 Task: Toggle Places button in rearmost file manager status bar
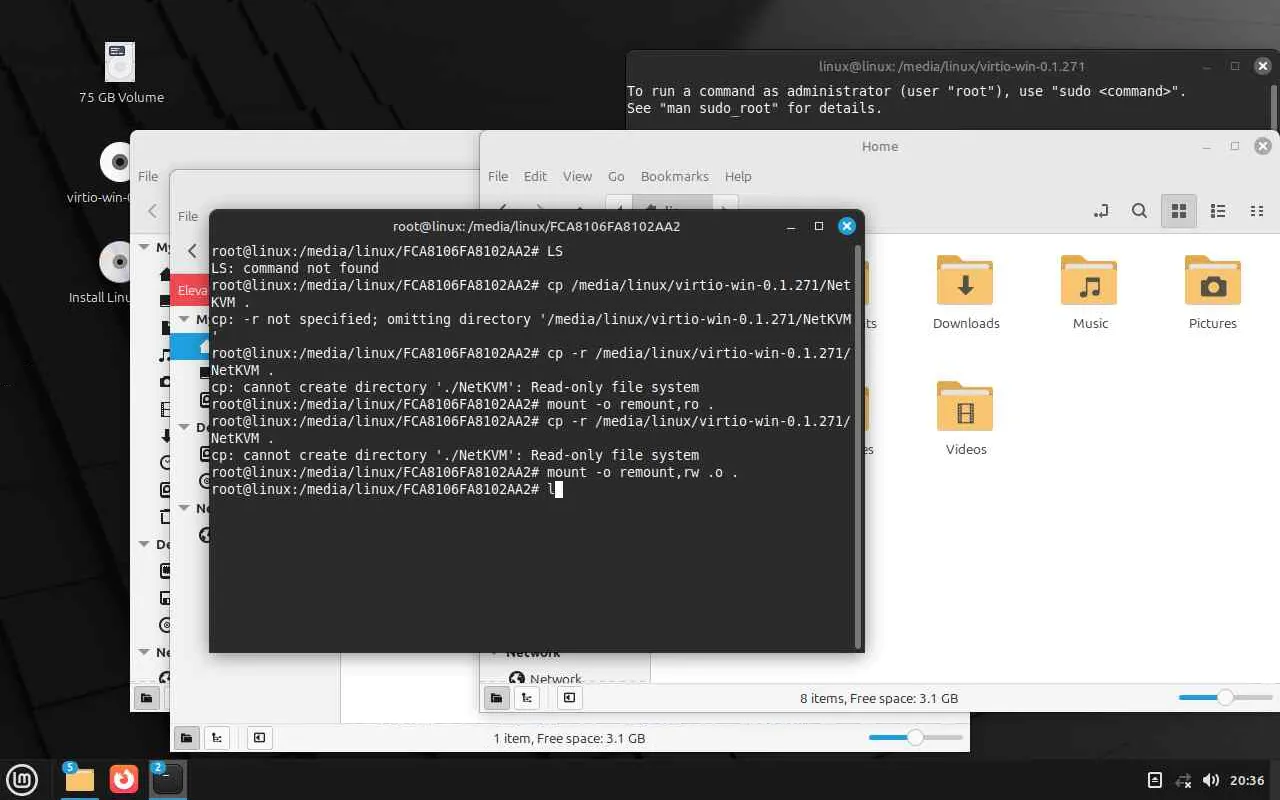point(146,698)
